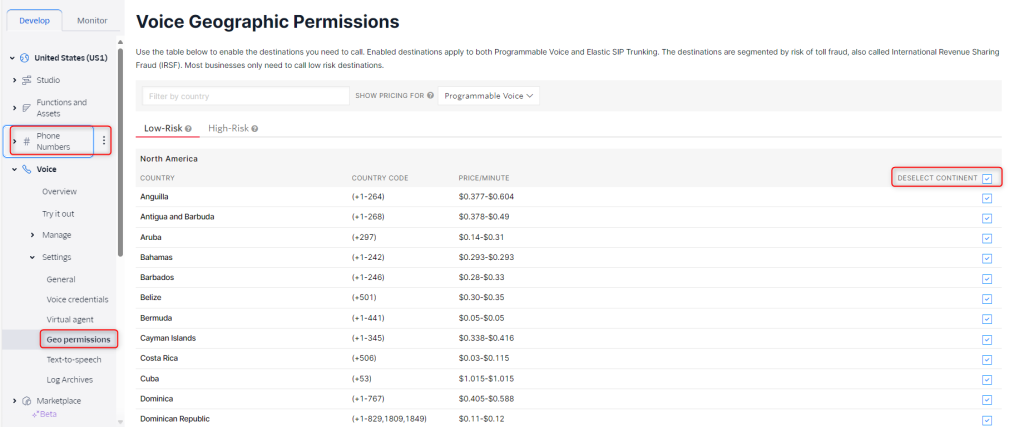Open the Phone Numbers three-dot menu
Screen dimensions: 1024x427
coord(103,141)
